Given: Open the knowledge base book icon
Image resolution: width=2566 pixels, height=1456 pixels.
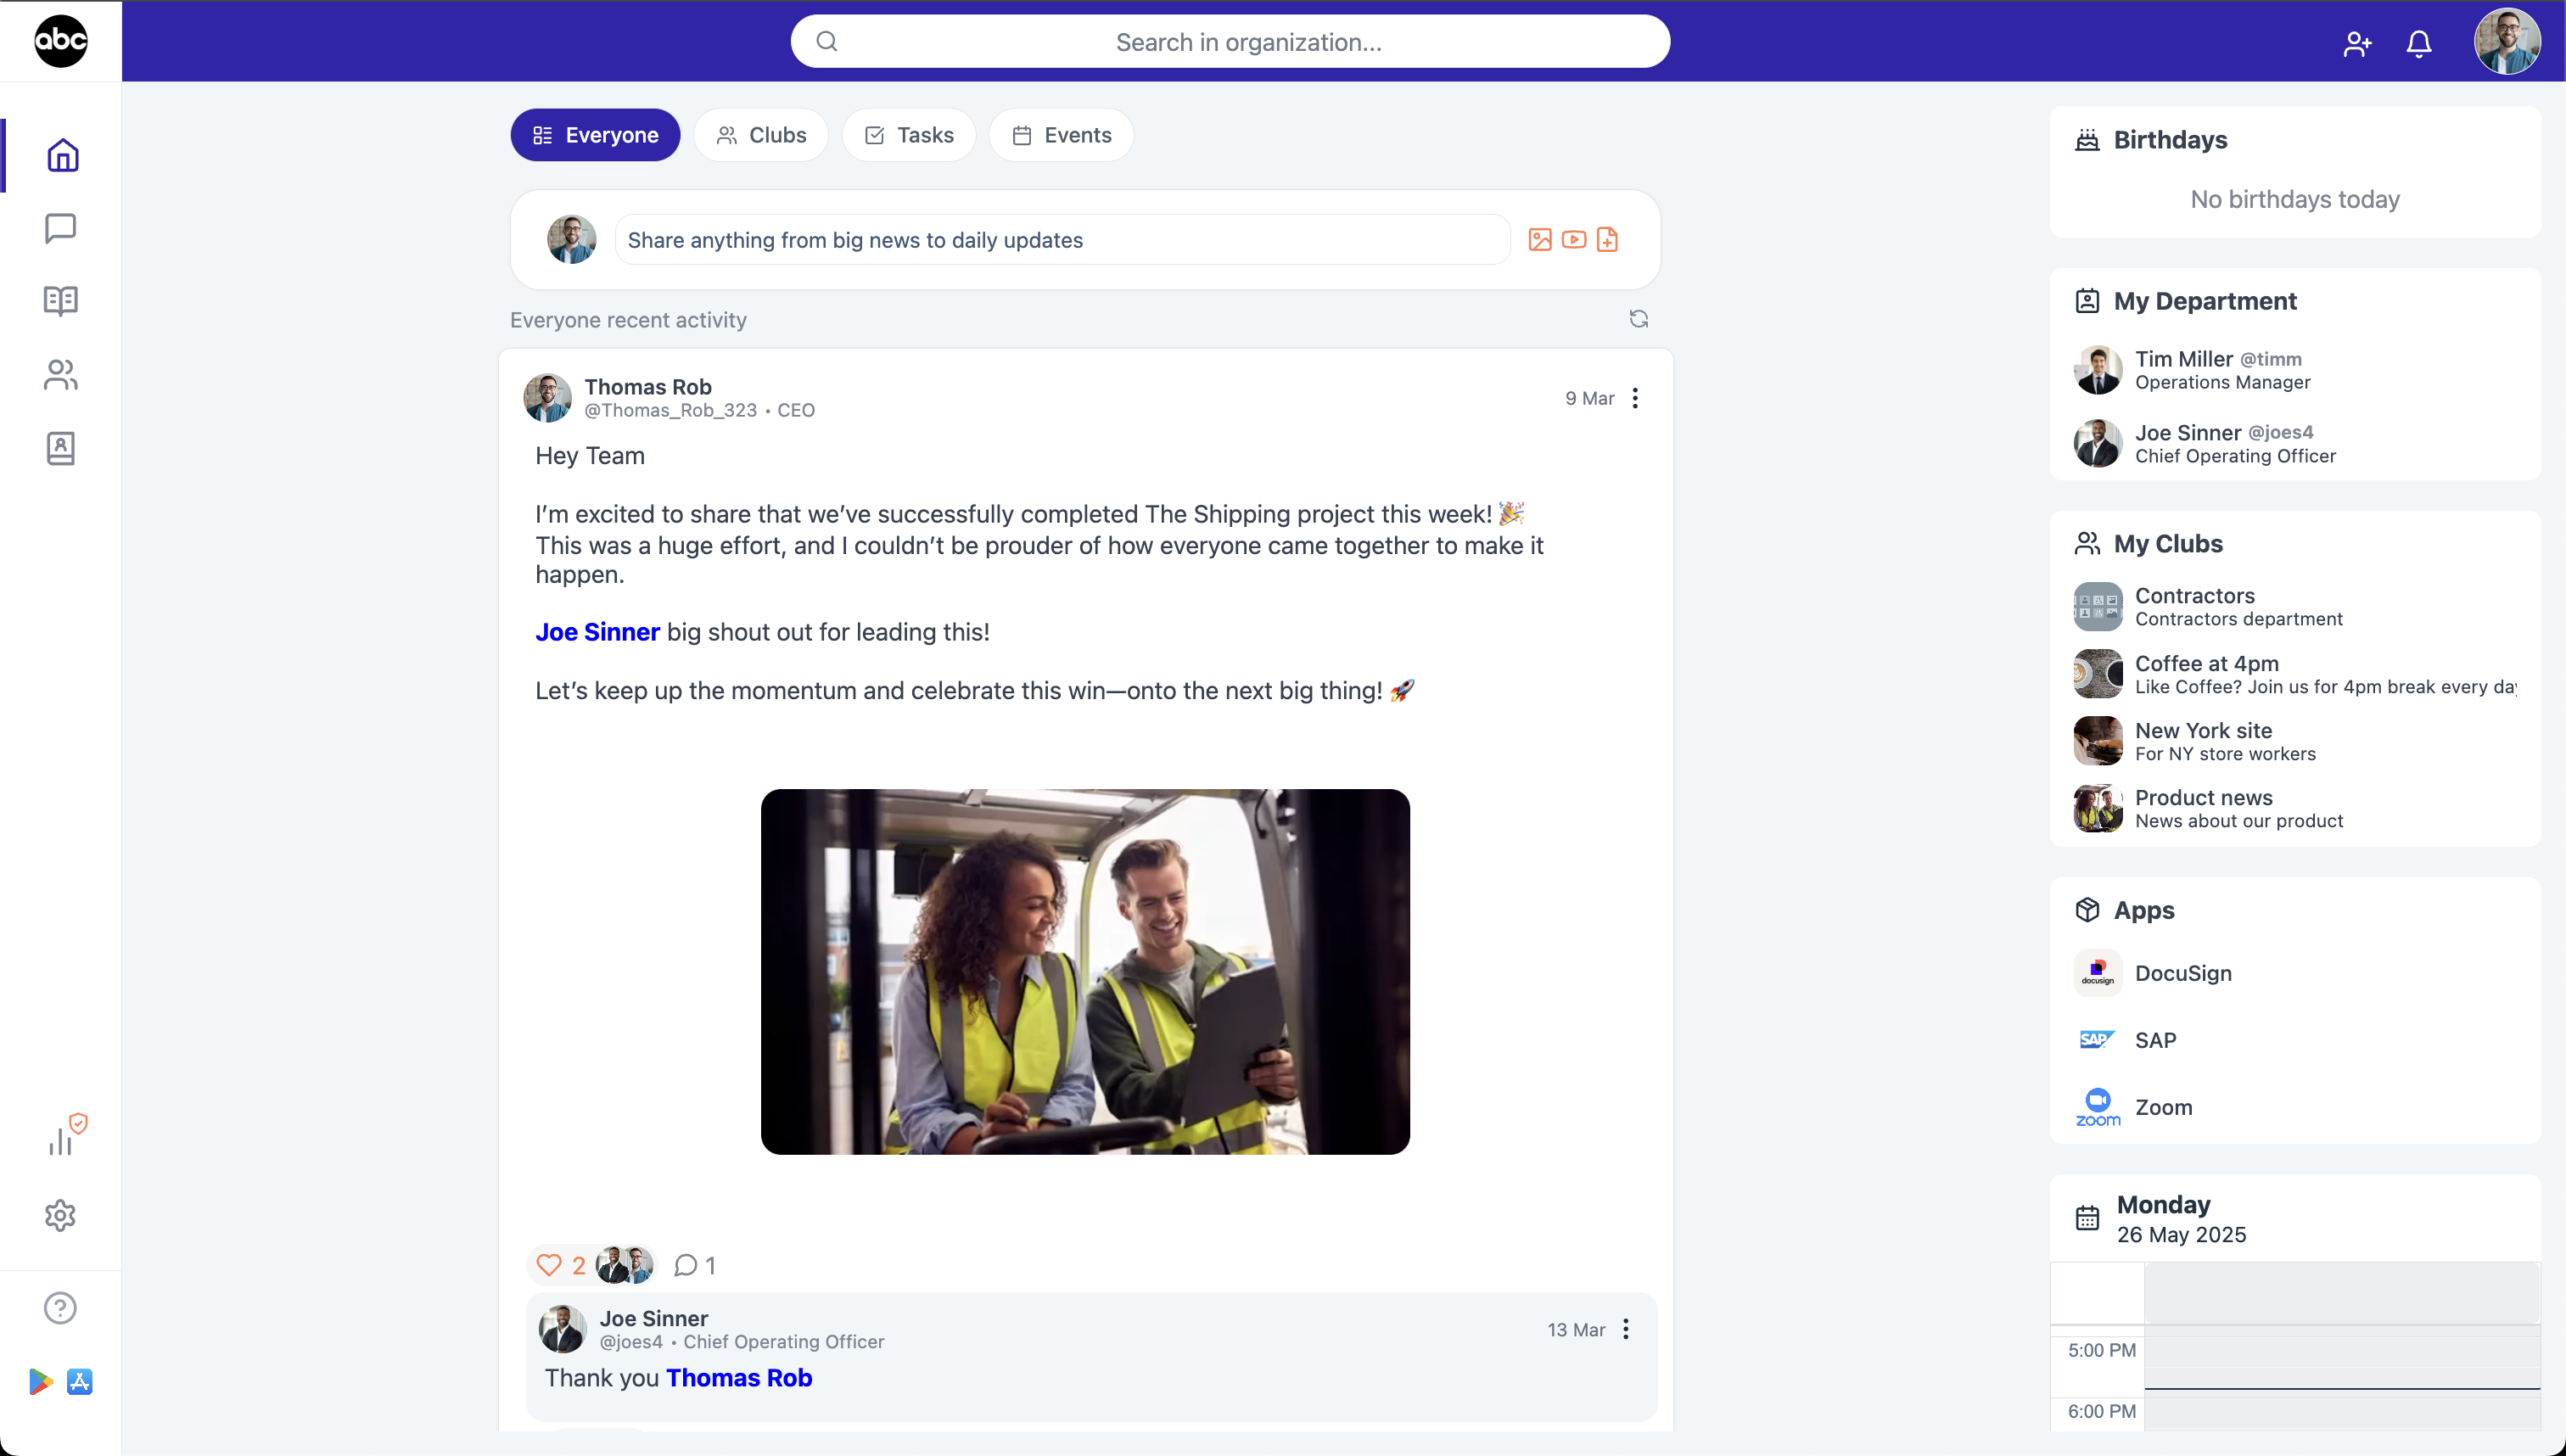Looking at the screenshot, I should (x=60, y=301).
